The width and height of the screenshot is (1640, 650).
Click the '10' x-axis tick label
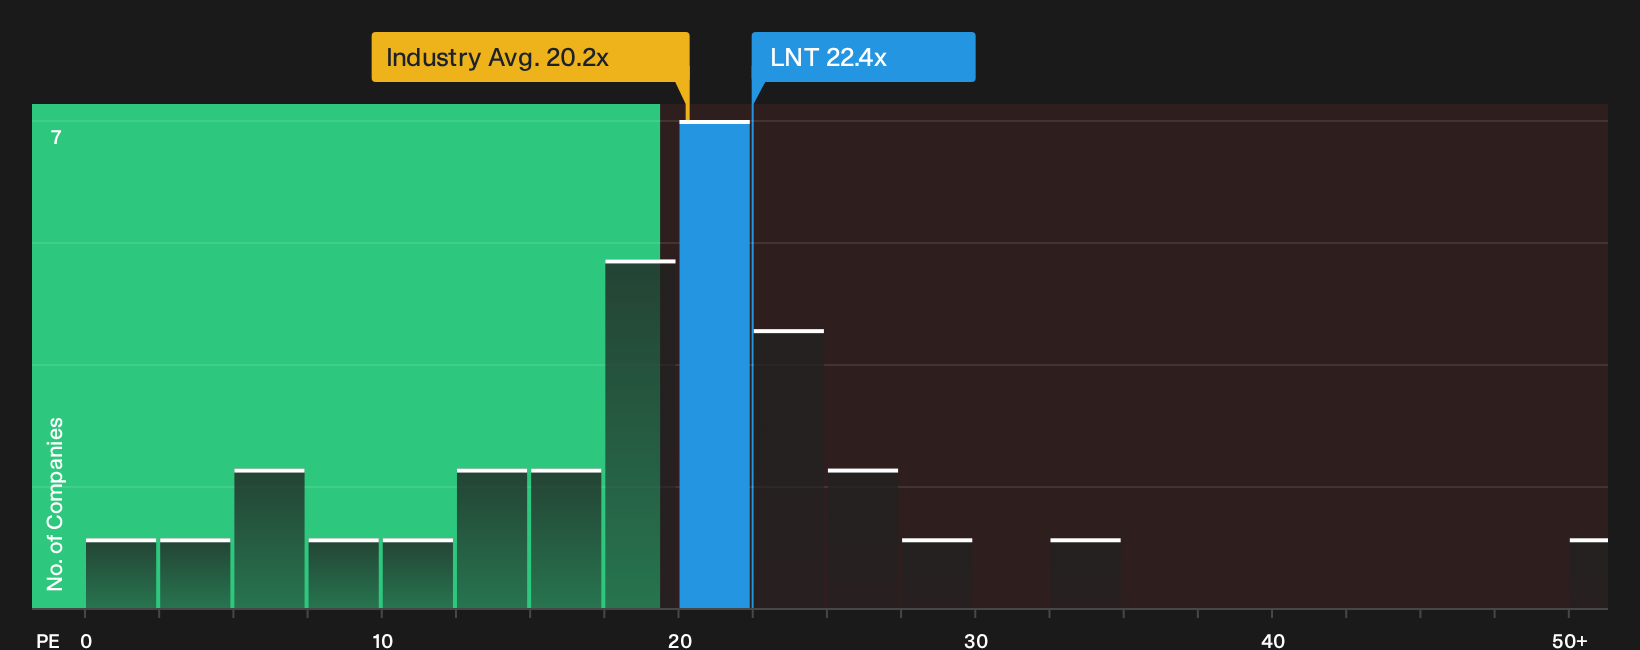point(383,641)
